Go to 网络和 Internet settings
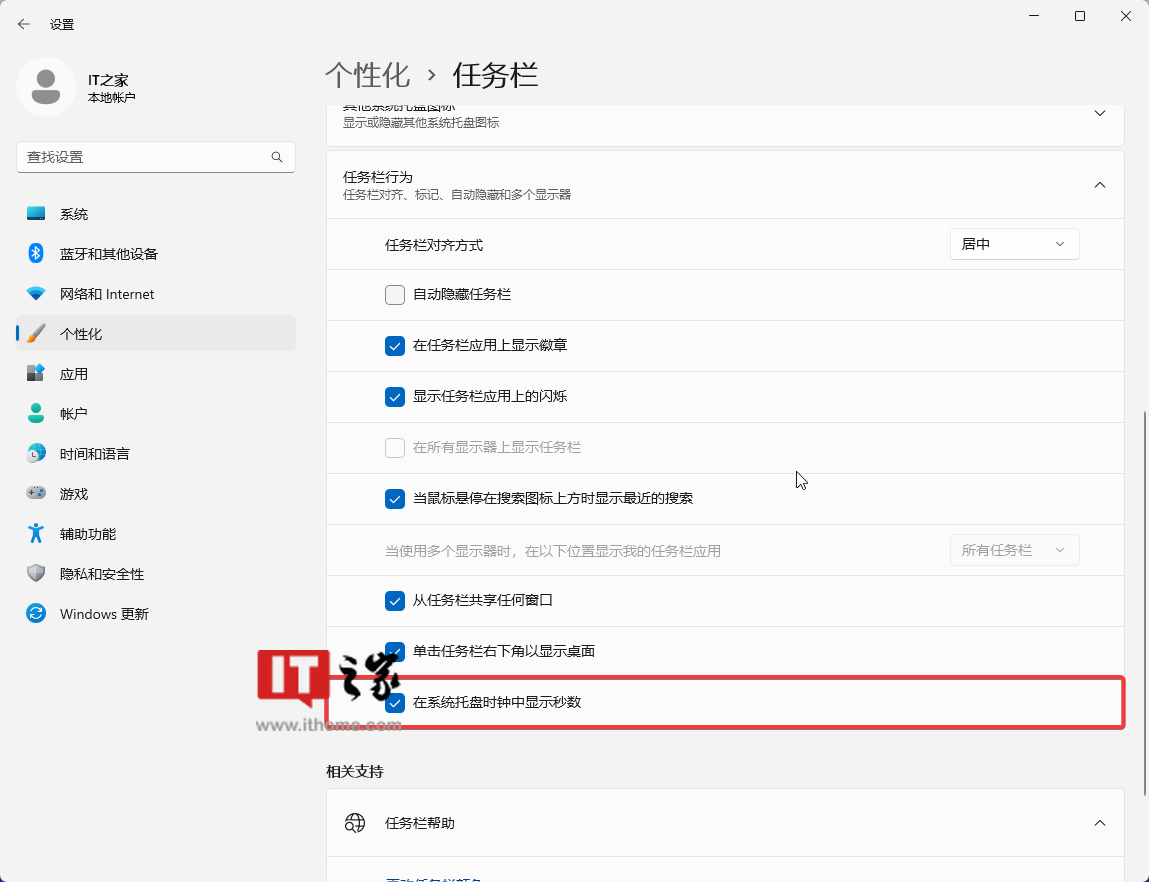Image resolution: width=1149 pixels, height=882 pixels. pyautogui.click(x=155, y=294)
